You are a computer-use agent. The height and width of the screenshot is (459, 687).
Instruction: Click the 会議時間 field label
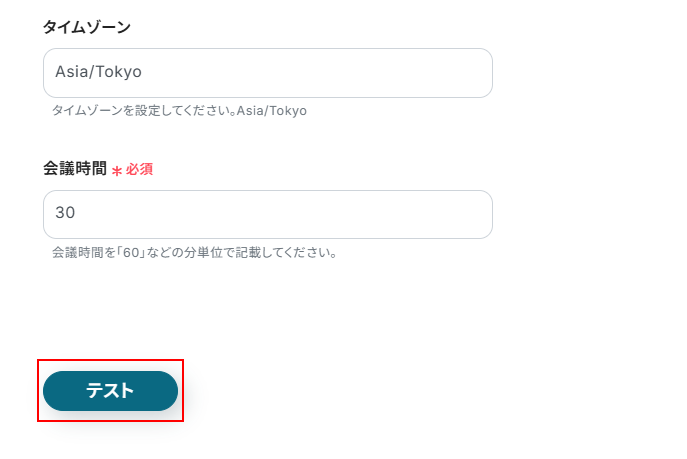pos(74,169)
